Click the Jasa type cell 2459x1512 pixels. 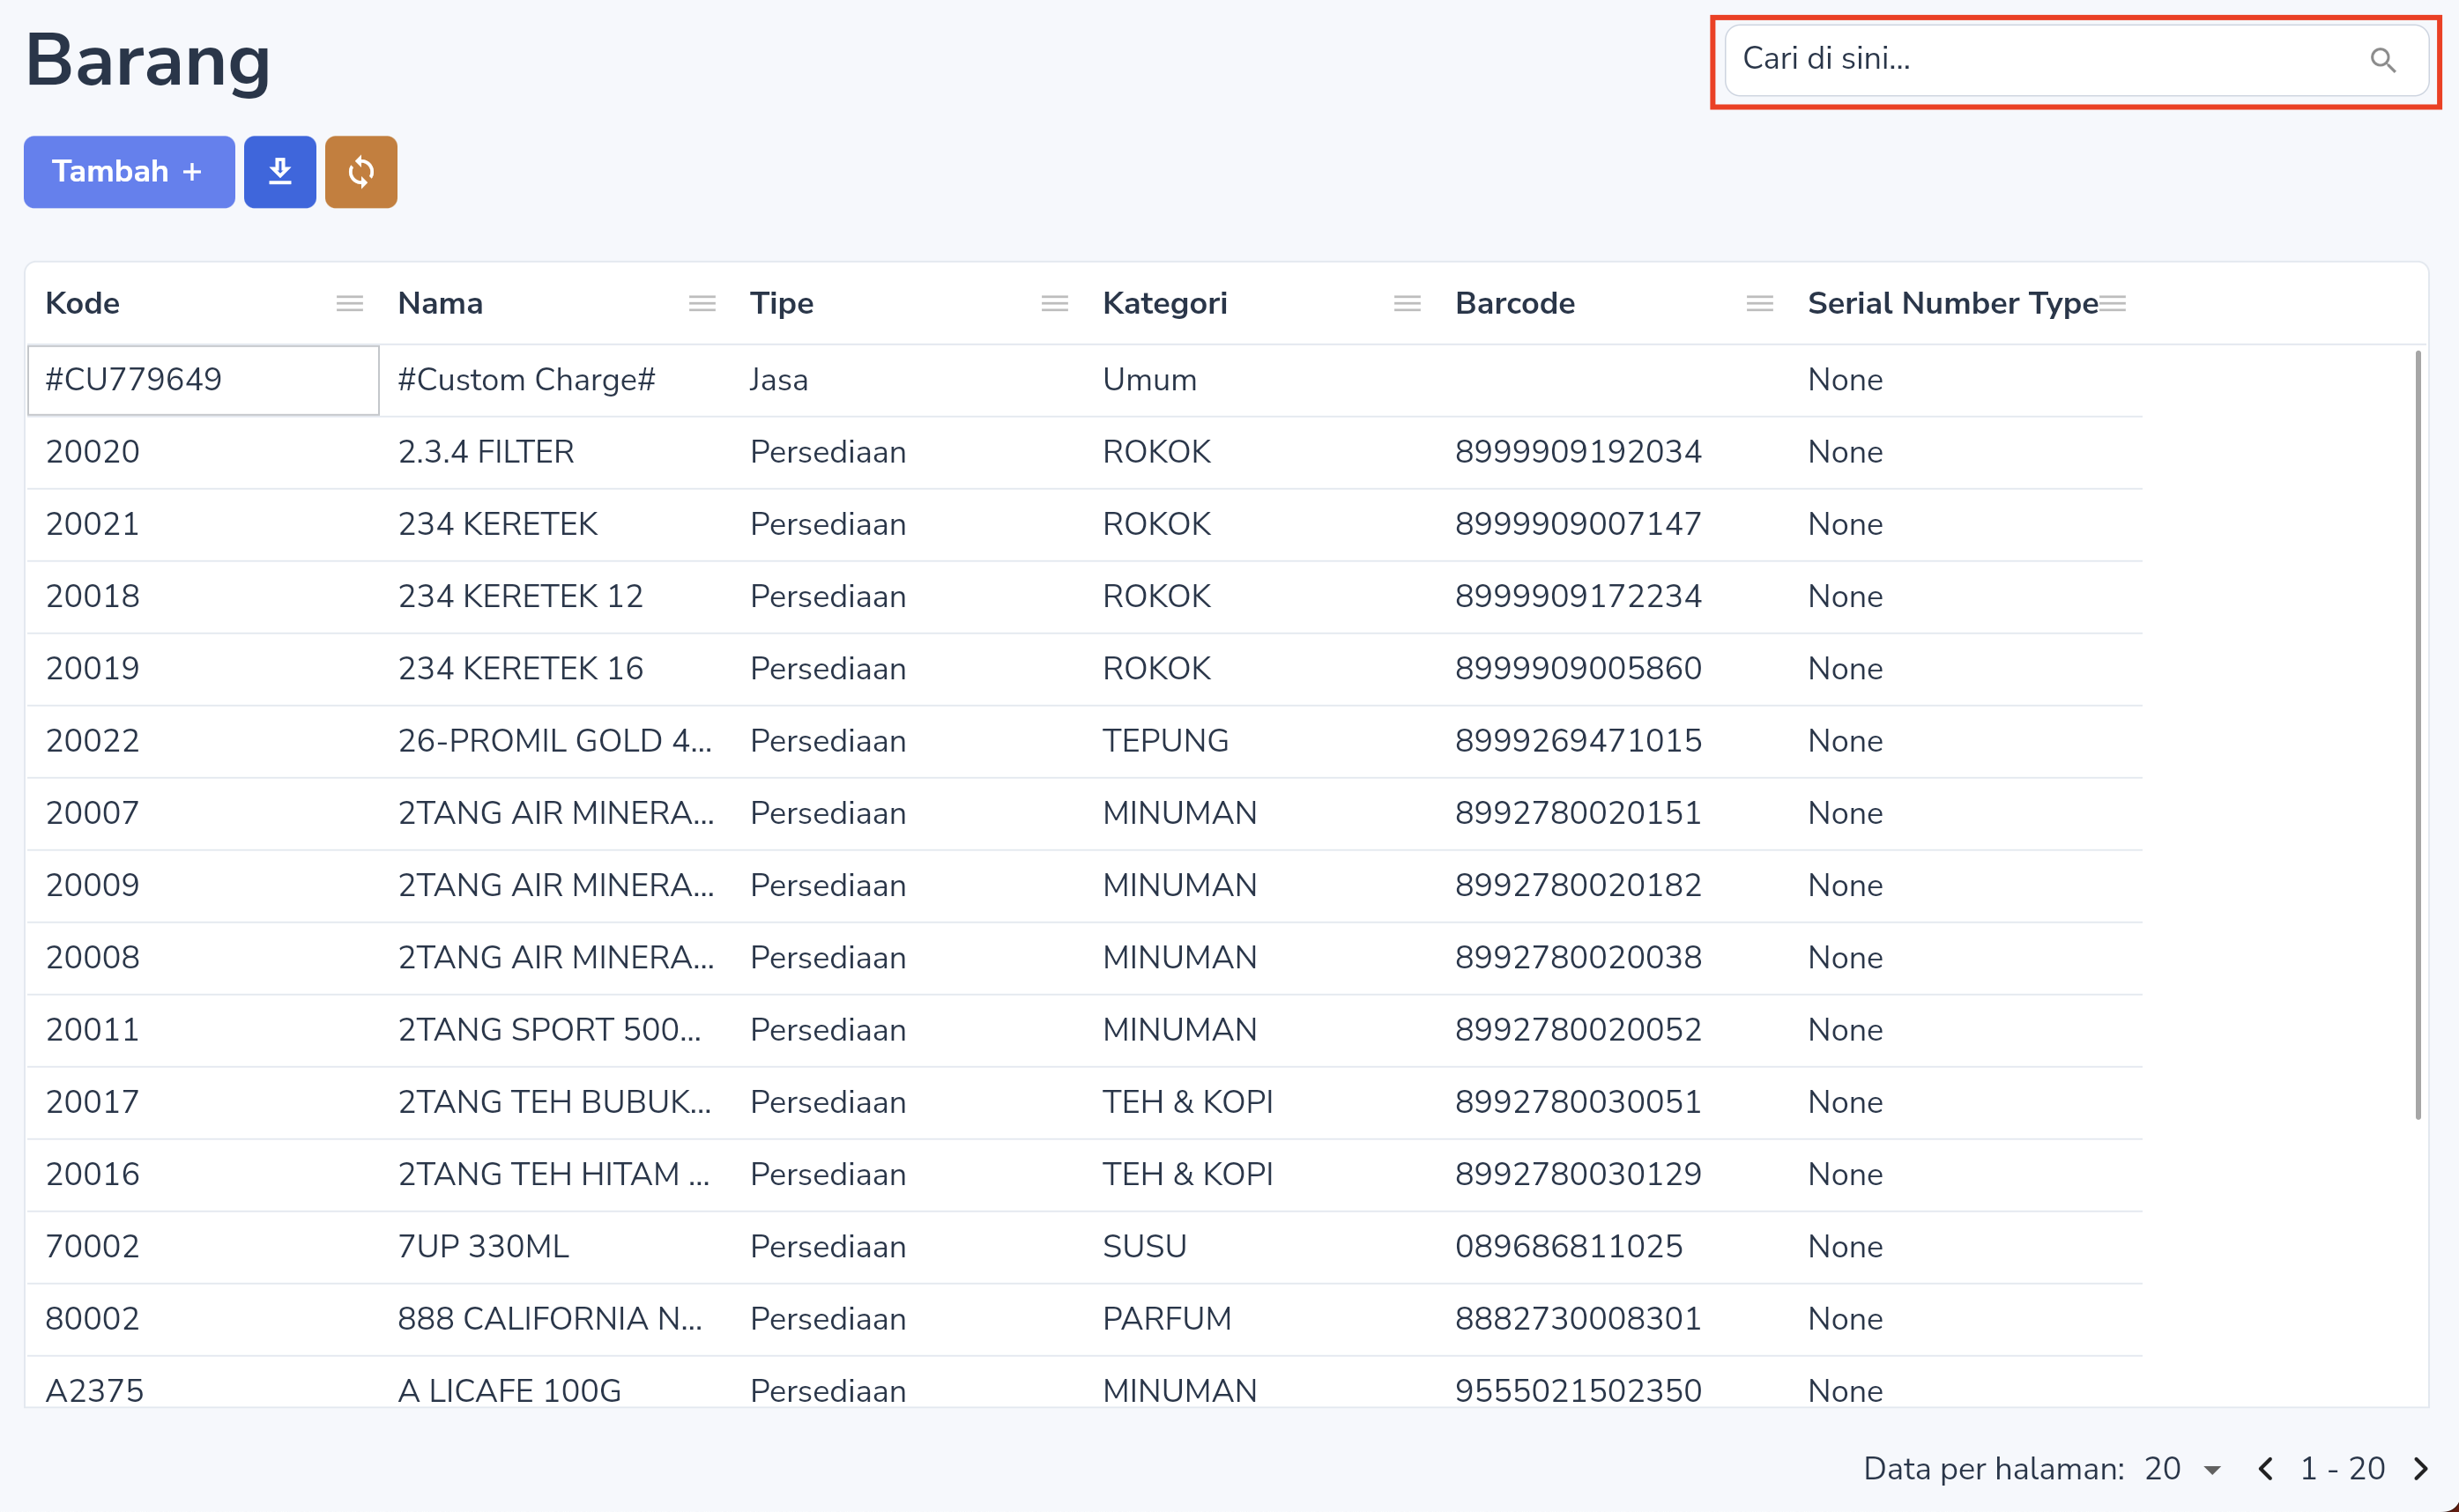778,380
